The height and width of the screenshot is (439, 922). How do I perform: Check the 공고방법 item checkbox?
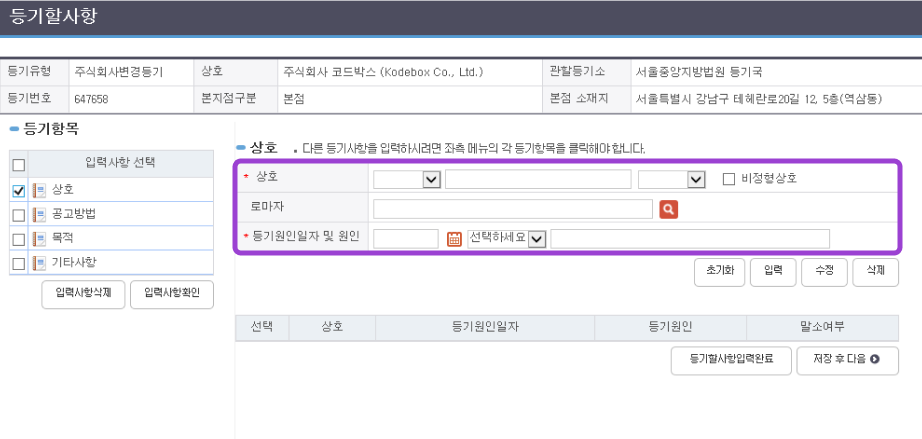(x=18, y=214)
